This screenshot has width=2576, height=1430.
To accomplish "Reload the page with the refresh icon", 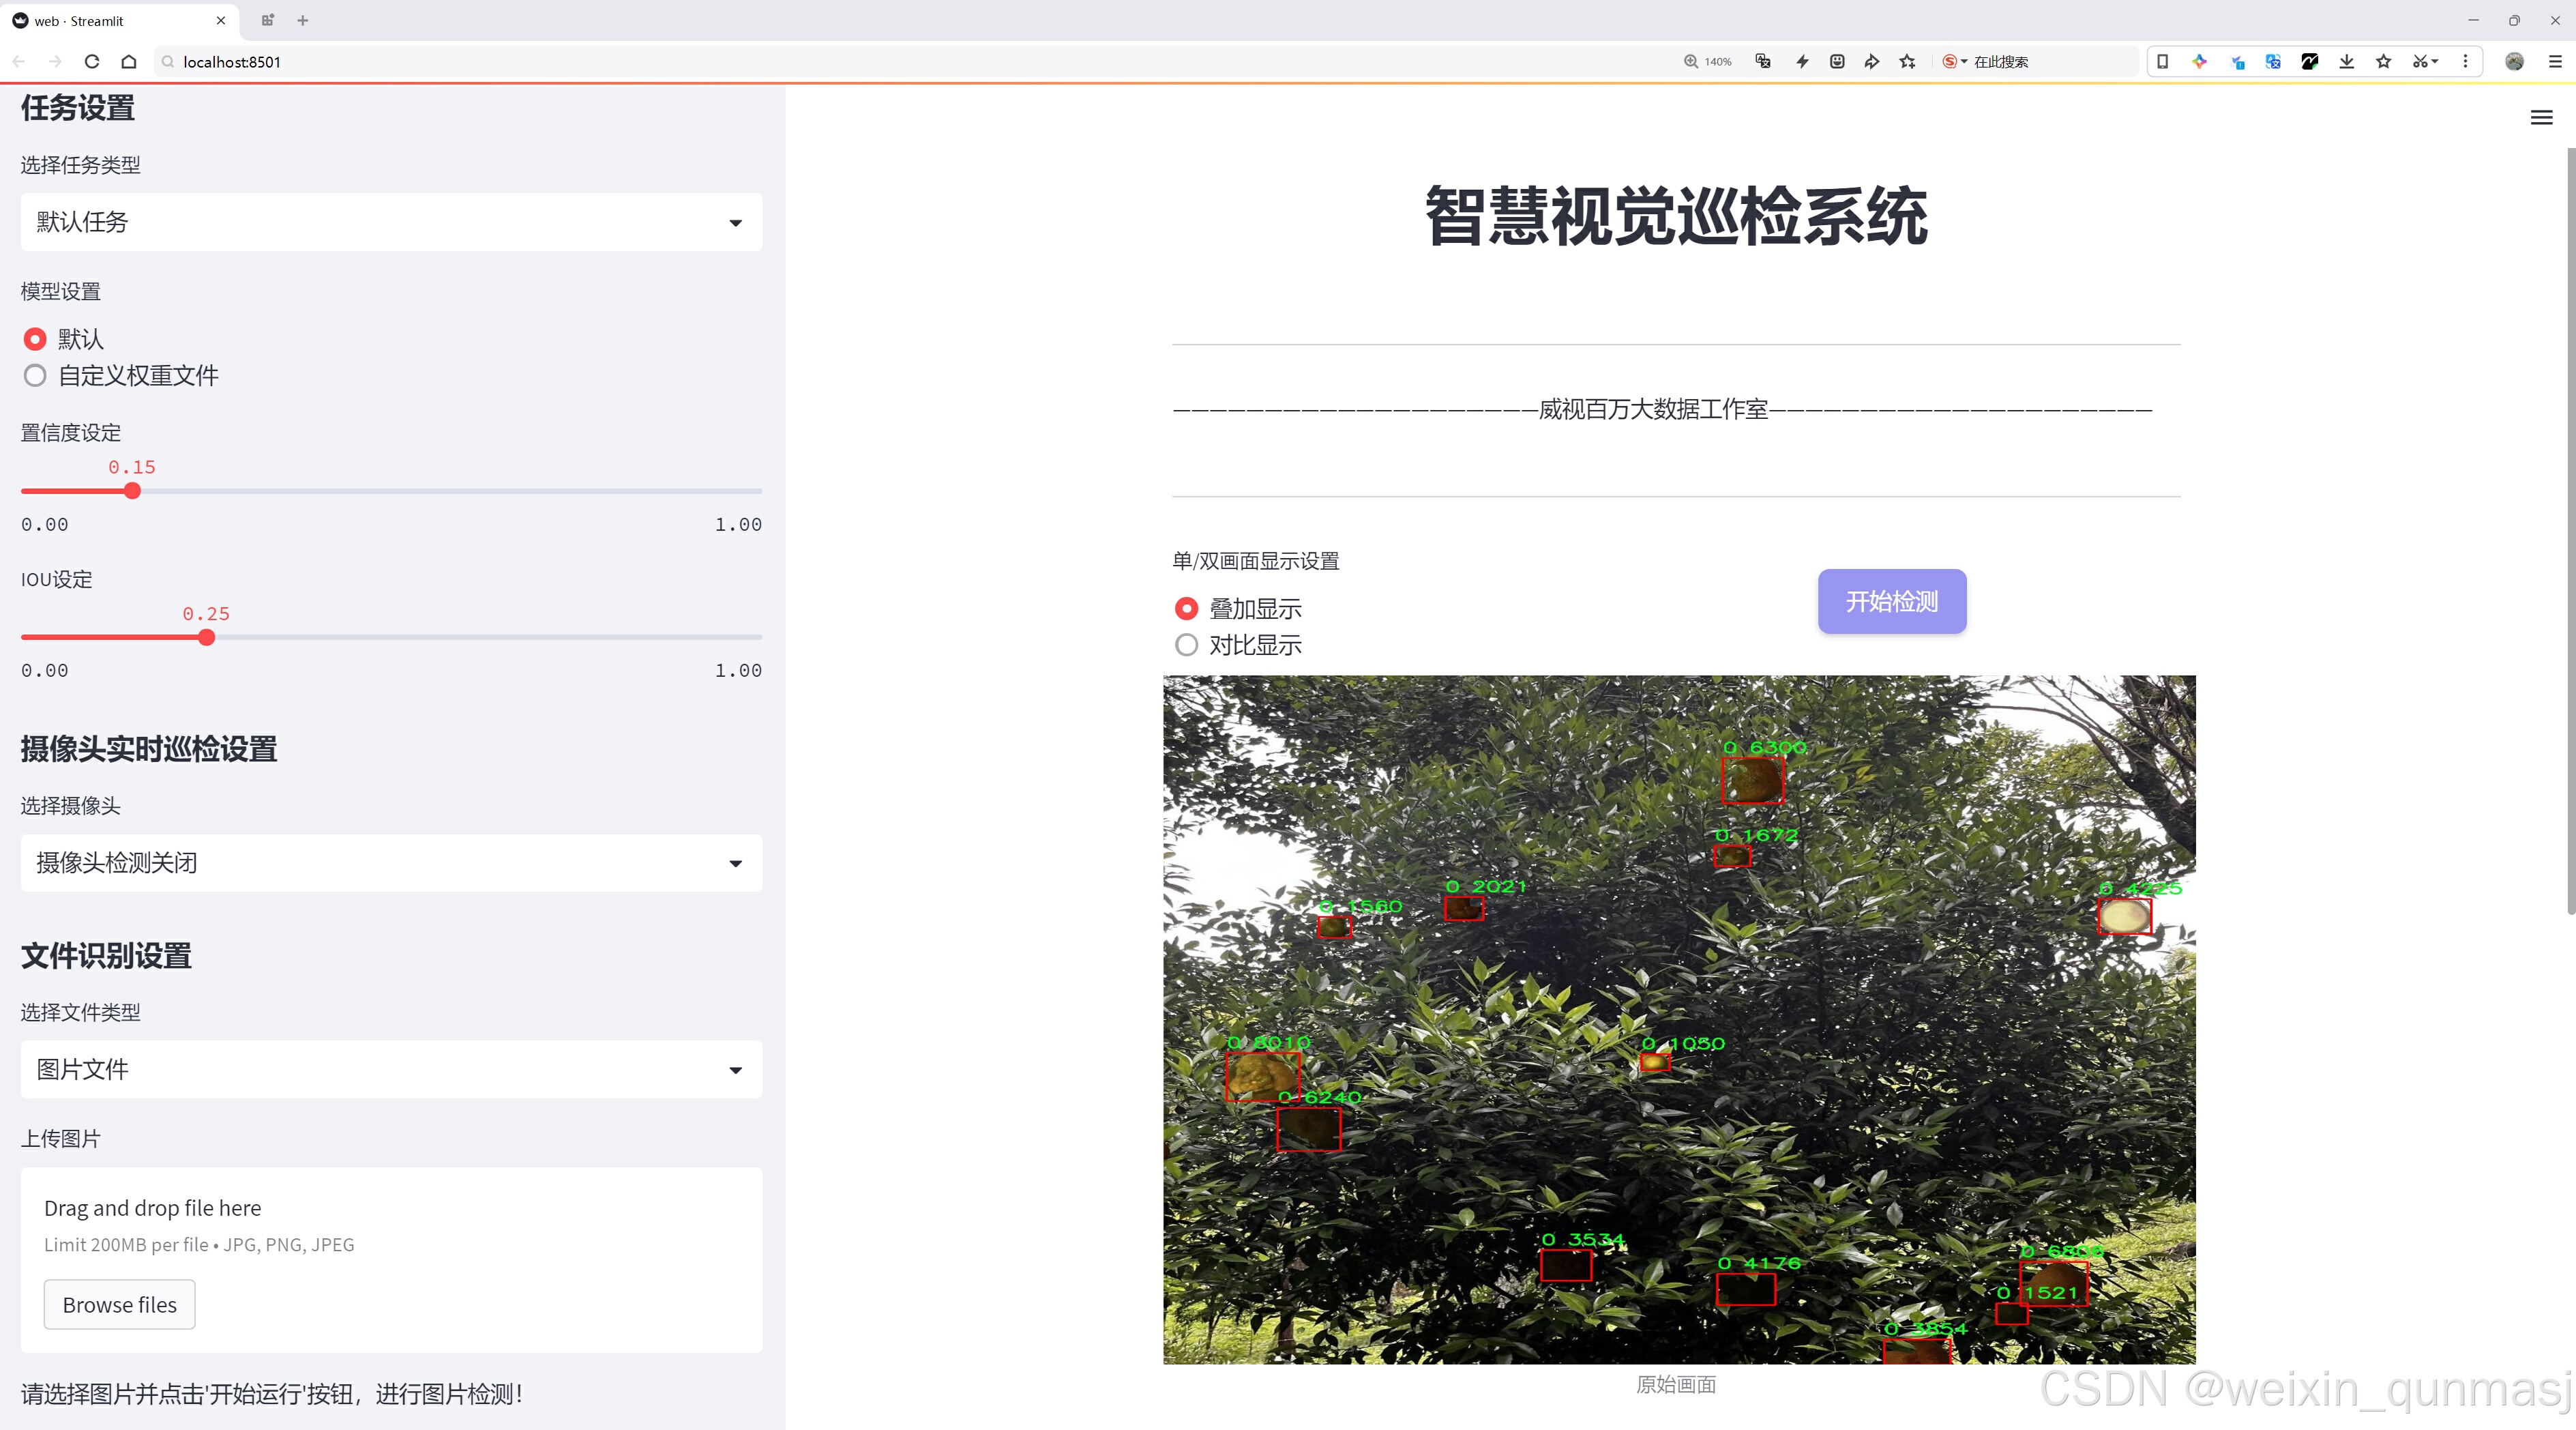I will [x=92, y=61].
